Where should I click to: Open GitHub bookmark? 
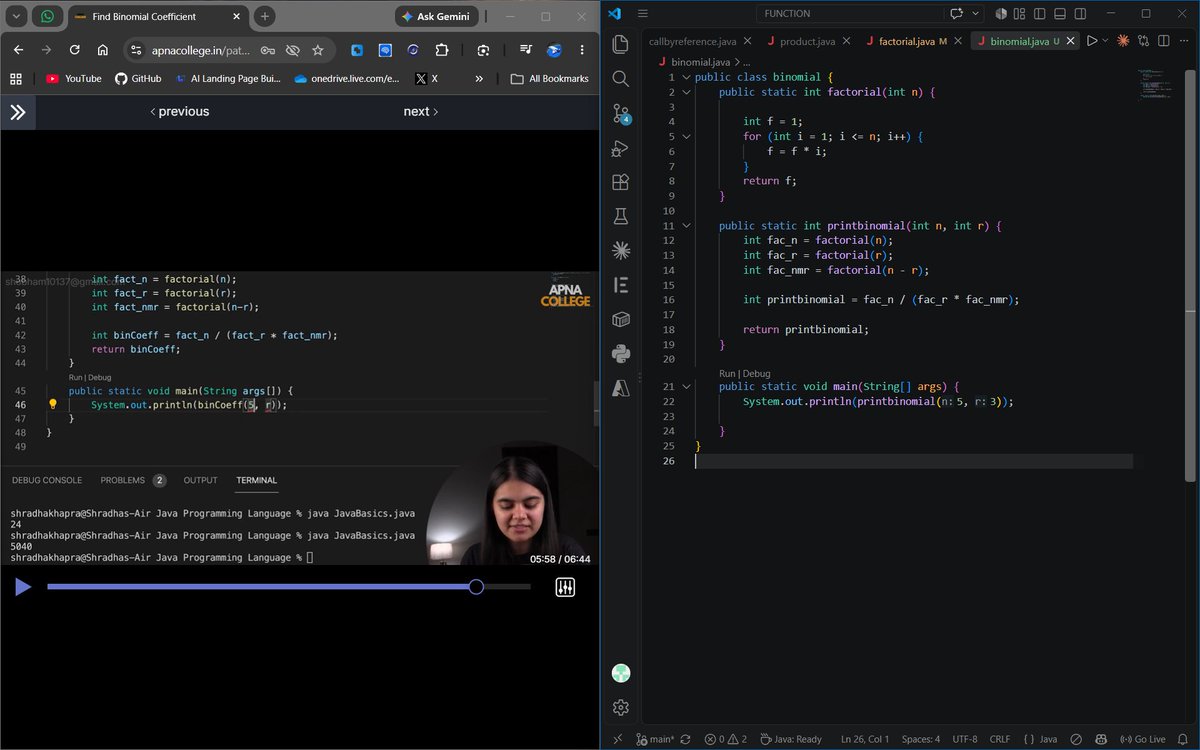click(138, 78)
